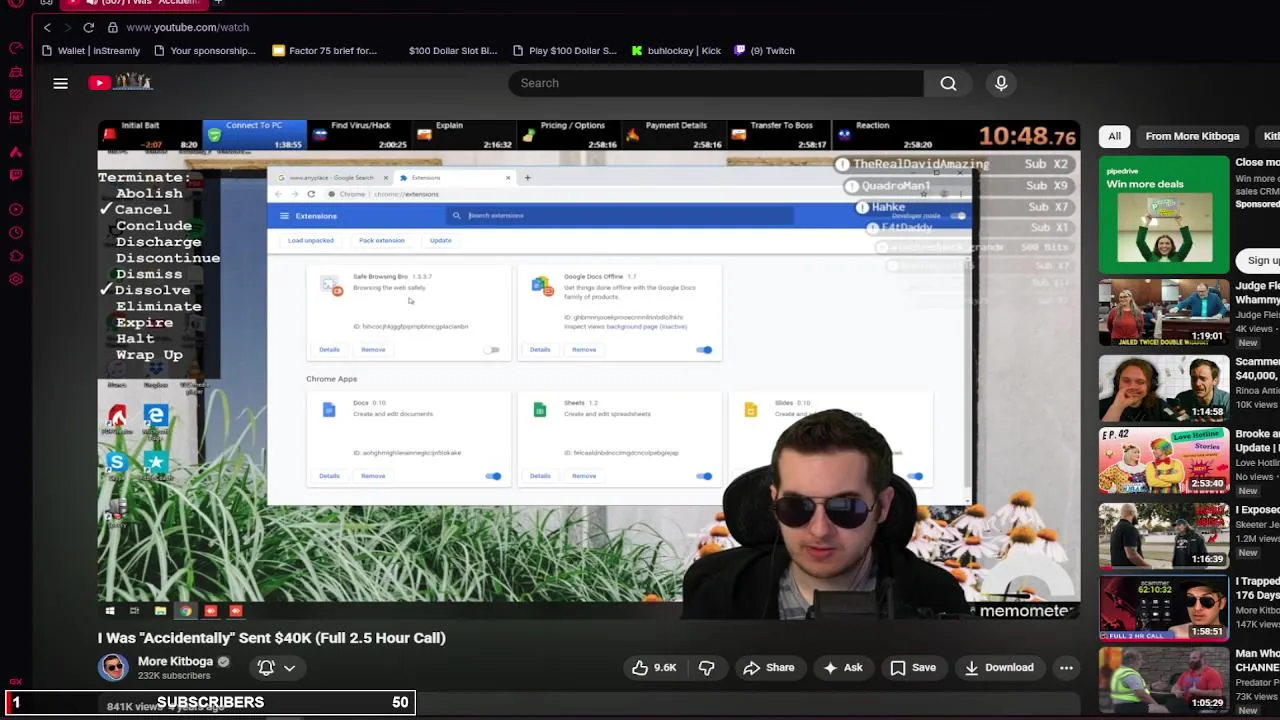
Task: Click the Ask button
Action: coord(842,667)
